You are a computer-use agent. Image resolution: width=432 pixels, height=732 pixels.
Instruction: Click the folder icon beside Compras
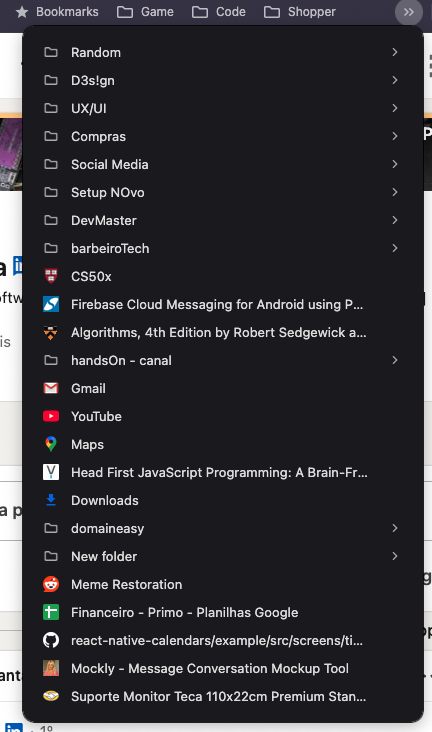[51, 136]
